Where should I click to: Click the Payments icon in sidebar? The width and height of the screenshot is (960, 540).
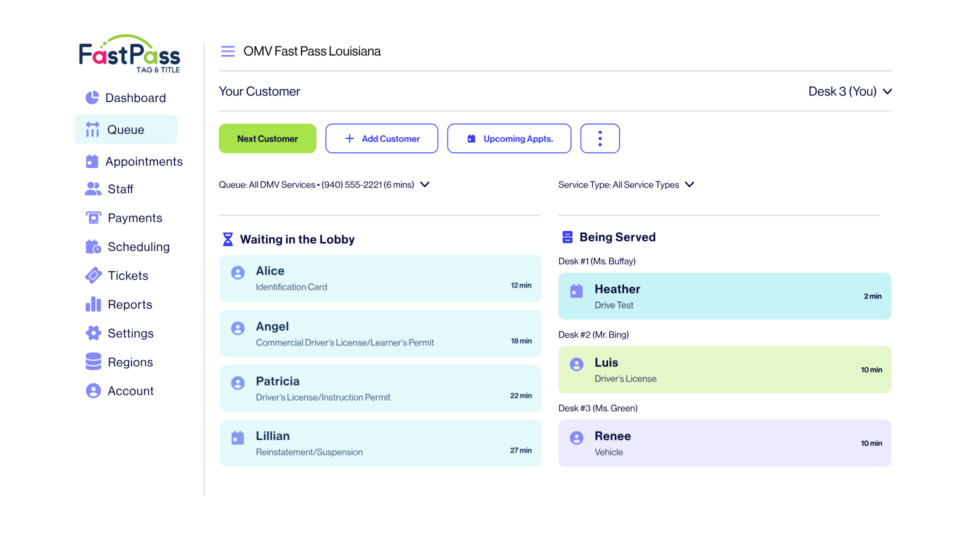[93, 217]
